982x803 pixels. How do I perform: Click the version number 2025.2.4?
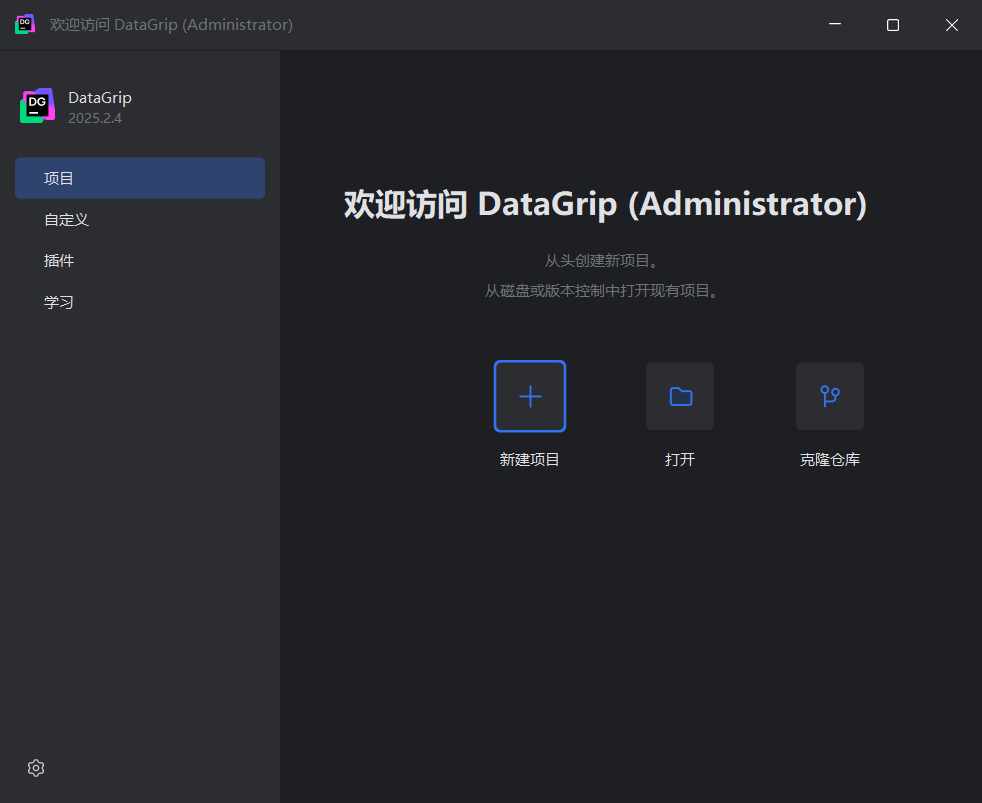pyautogui.click(x=95, y=118)
